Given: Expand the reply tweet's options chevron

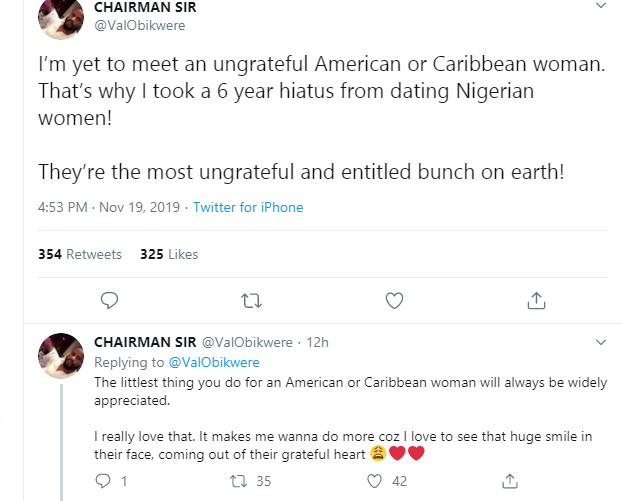Looking at the screenshot, I should pyautogui.click(x=600, y=343).
